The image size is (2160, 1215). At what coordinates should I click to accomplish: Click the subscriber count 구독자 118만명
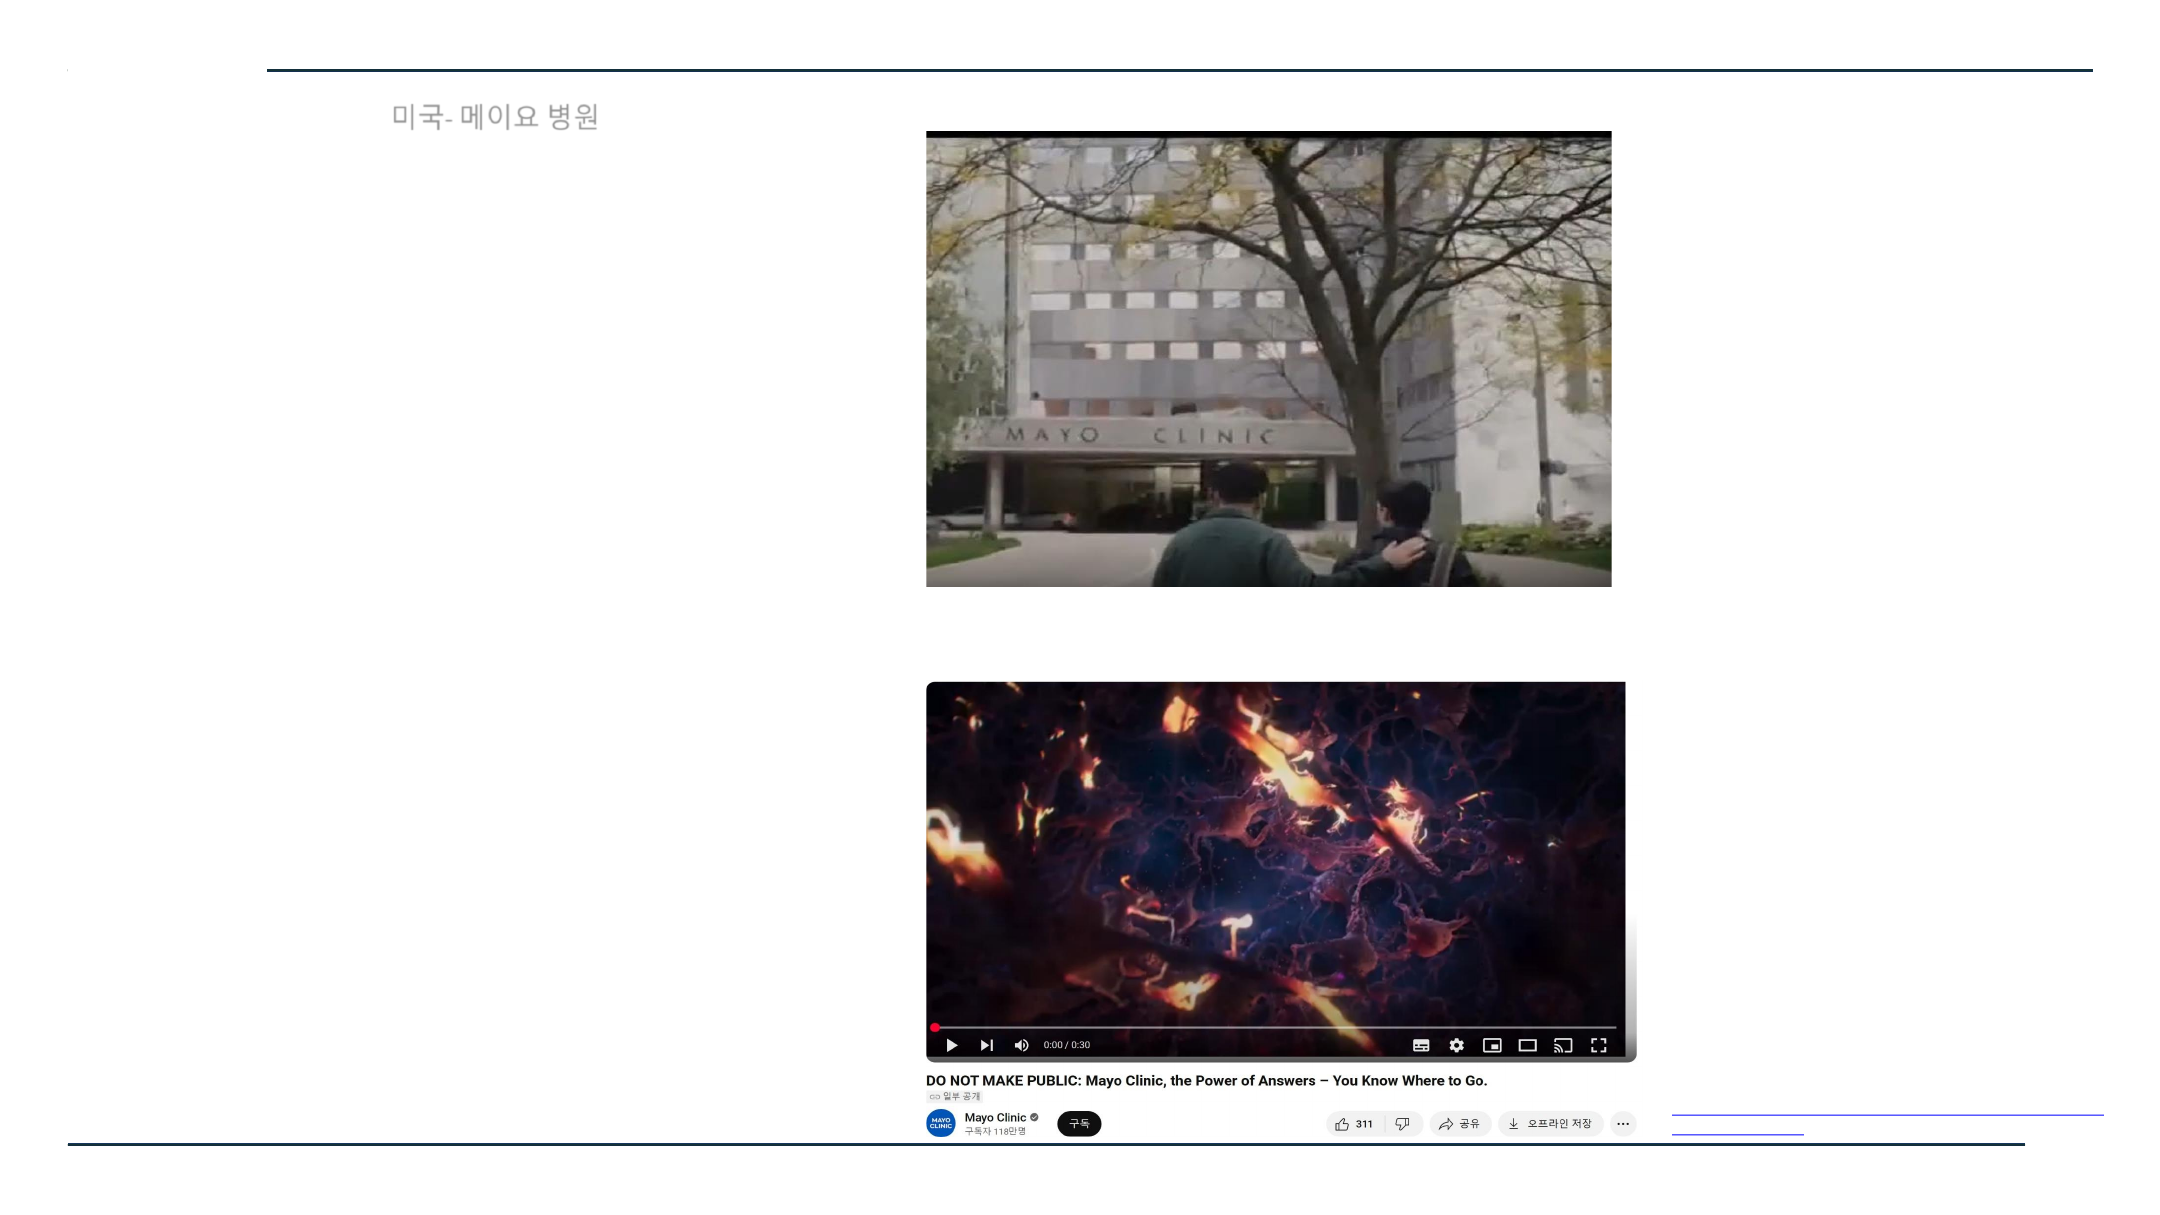(995, 1132)
